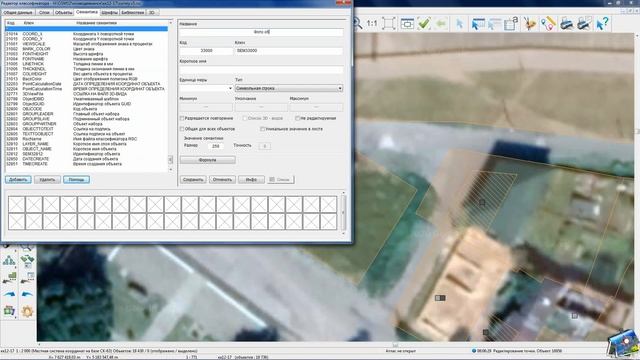The image size is (640, 360).
Task: Click the blue redo arrow in left panel
Action: point(9,294)
